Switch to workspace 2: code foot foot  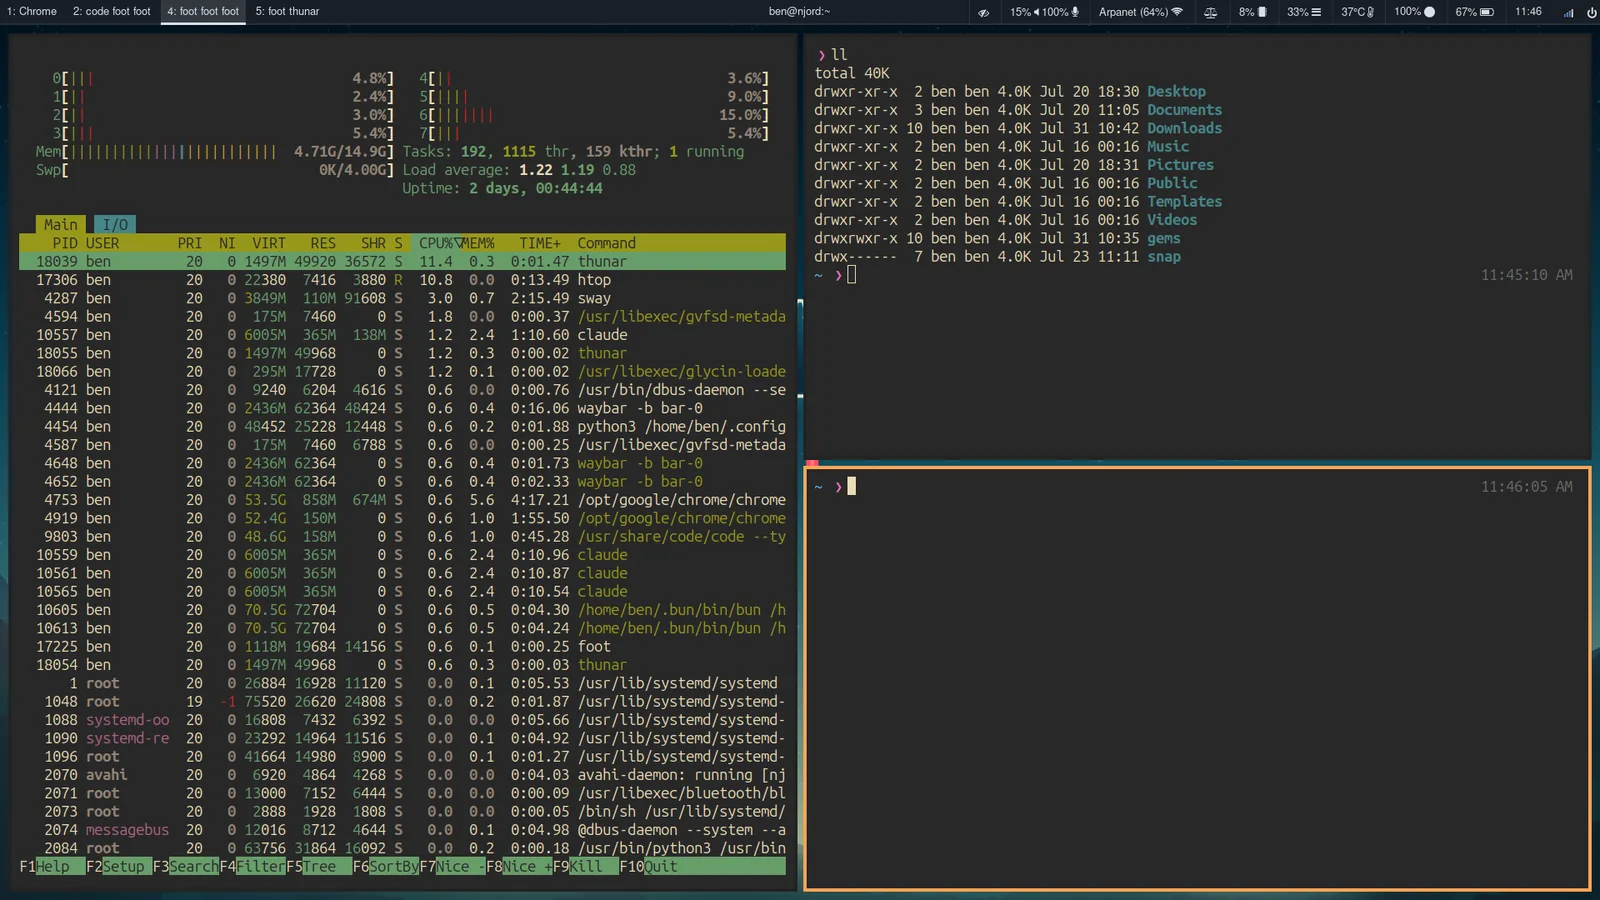tap(111, 12)
